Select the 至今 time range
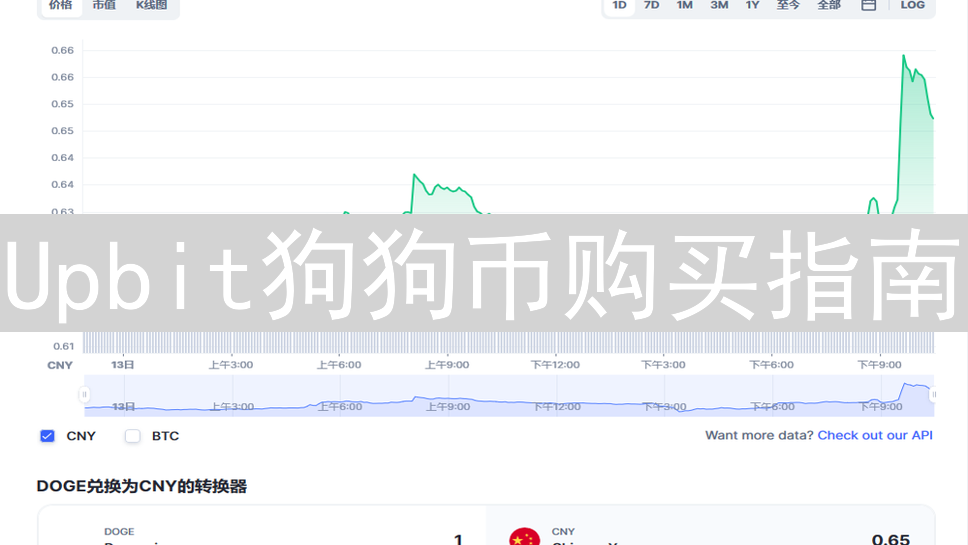Image resolution: width=968 pixels, height=545 pixels. pos(788,6)
